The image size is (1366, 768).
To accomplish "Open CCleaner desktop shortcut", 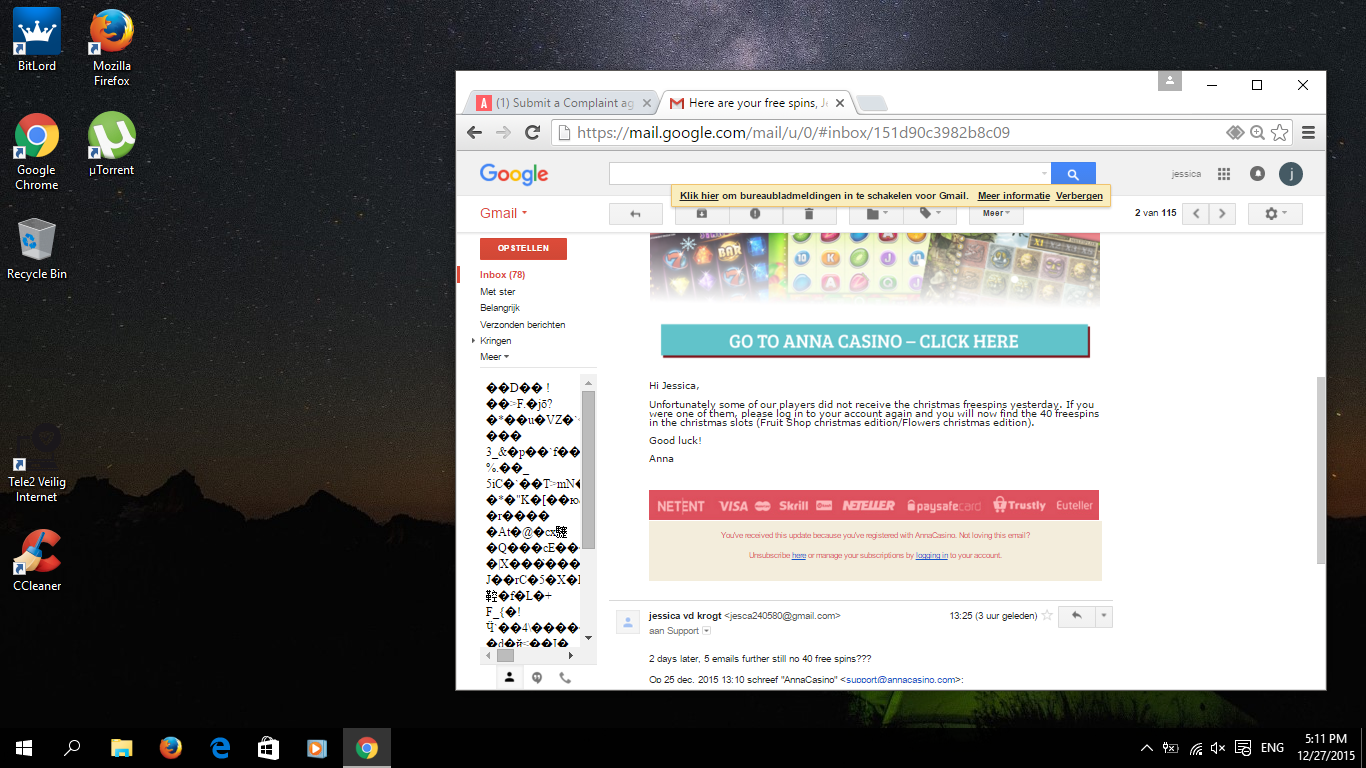I will click(x=37, y=560).
